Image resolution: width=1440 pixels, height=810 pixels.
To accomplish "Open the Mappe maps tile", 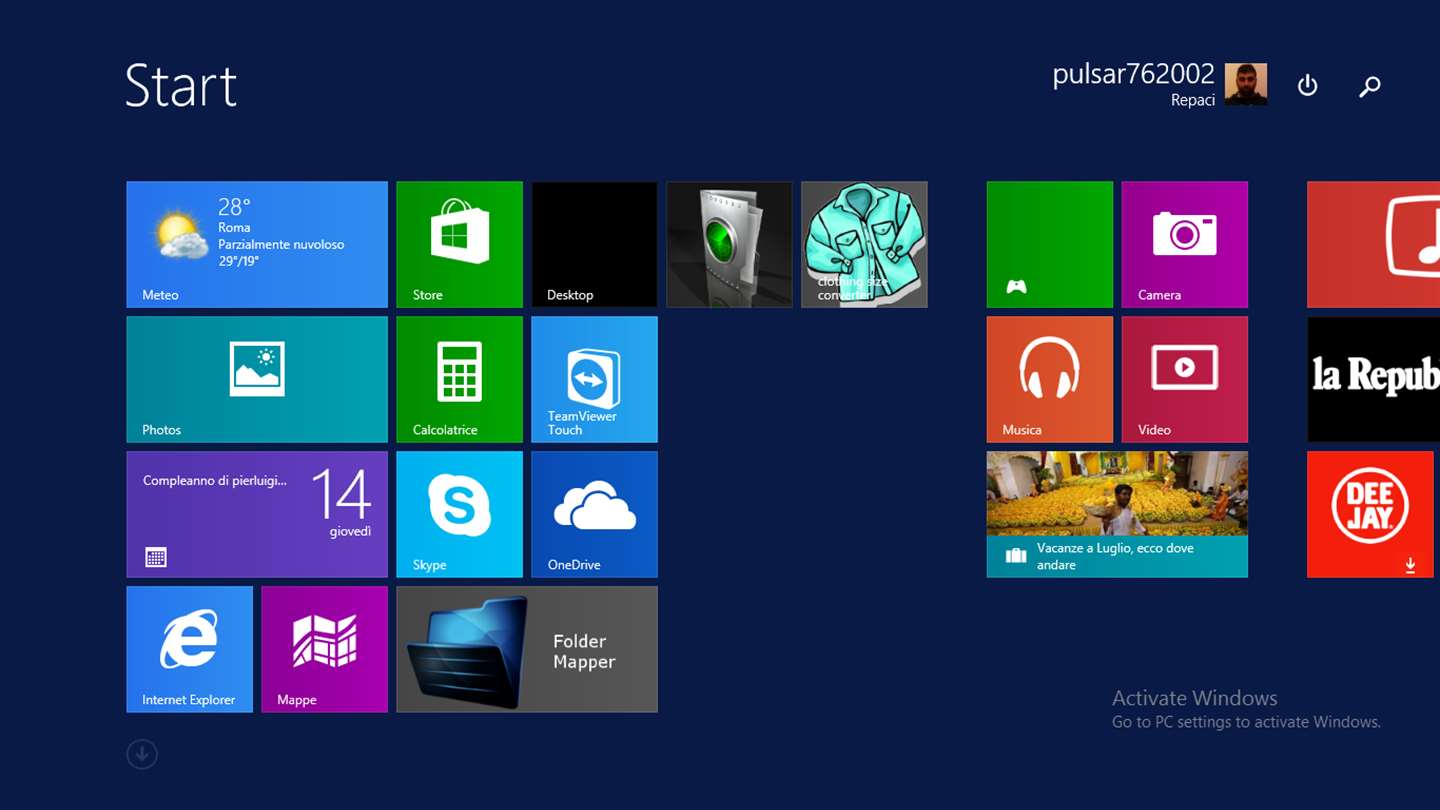I will pos(324,649).
